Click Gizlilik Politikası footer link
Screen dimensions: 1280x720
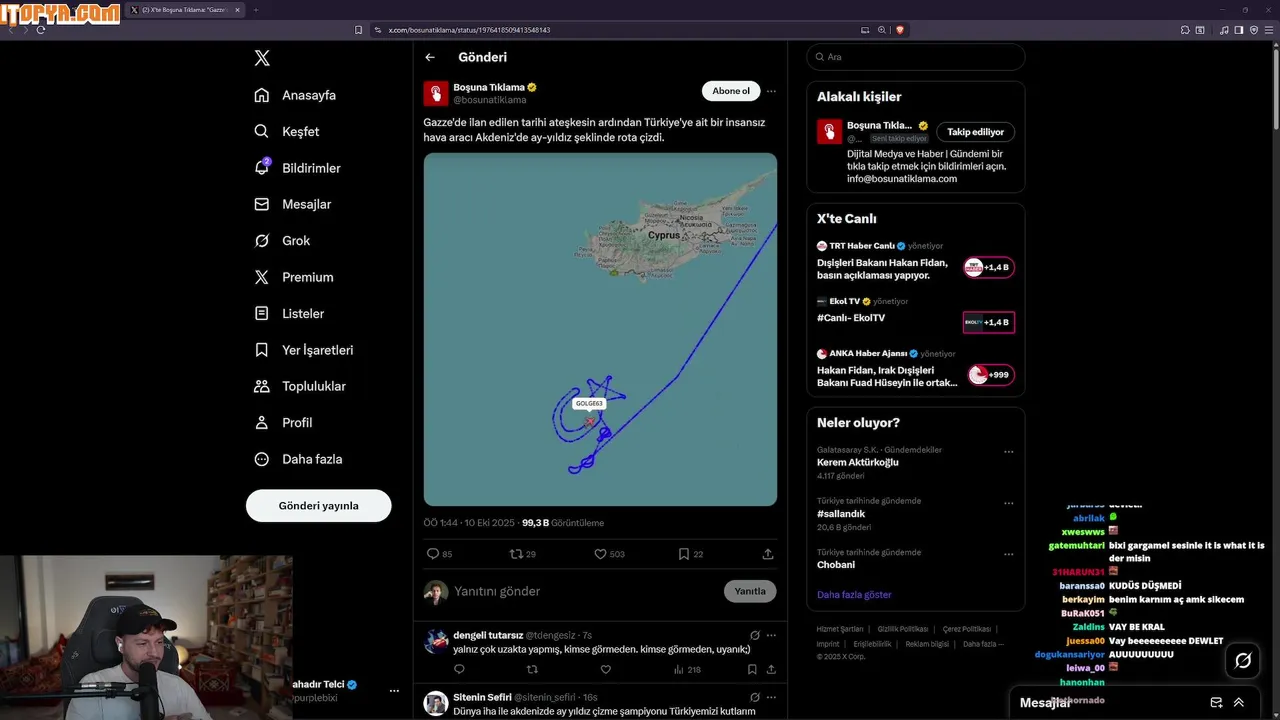[903, 629]
